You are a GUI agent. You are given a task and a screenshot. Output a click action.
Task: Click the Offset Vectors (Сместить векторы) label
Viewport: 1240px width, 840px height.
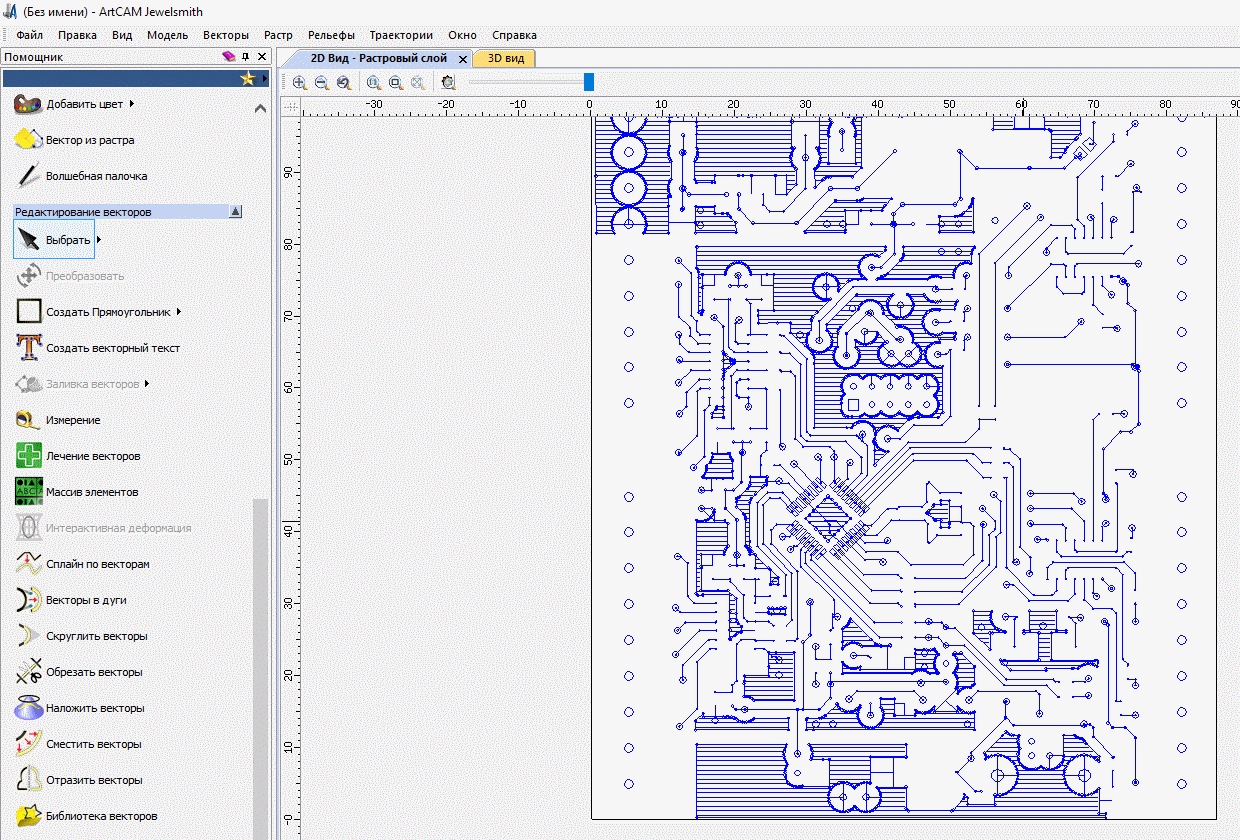[93, 744]
